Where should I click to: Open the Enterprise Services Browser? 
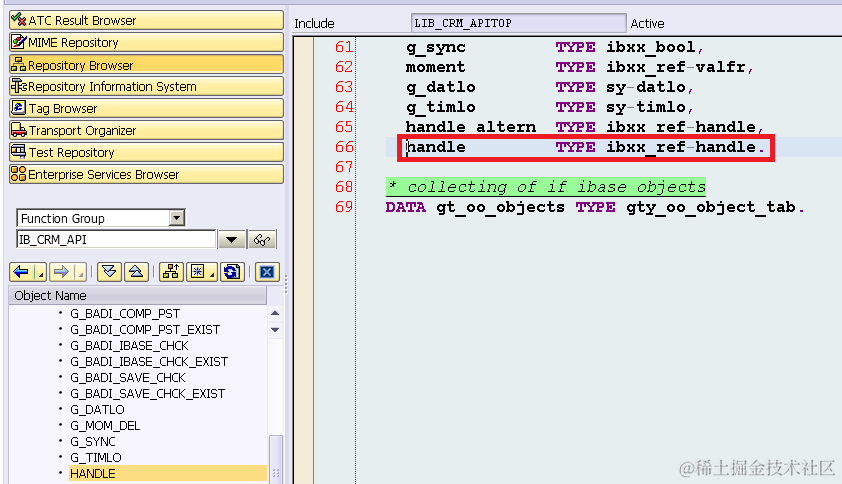(x=146, y=175)
